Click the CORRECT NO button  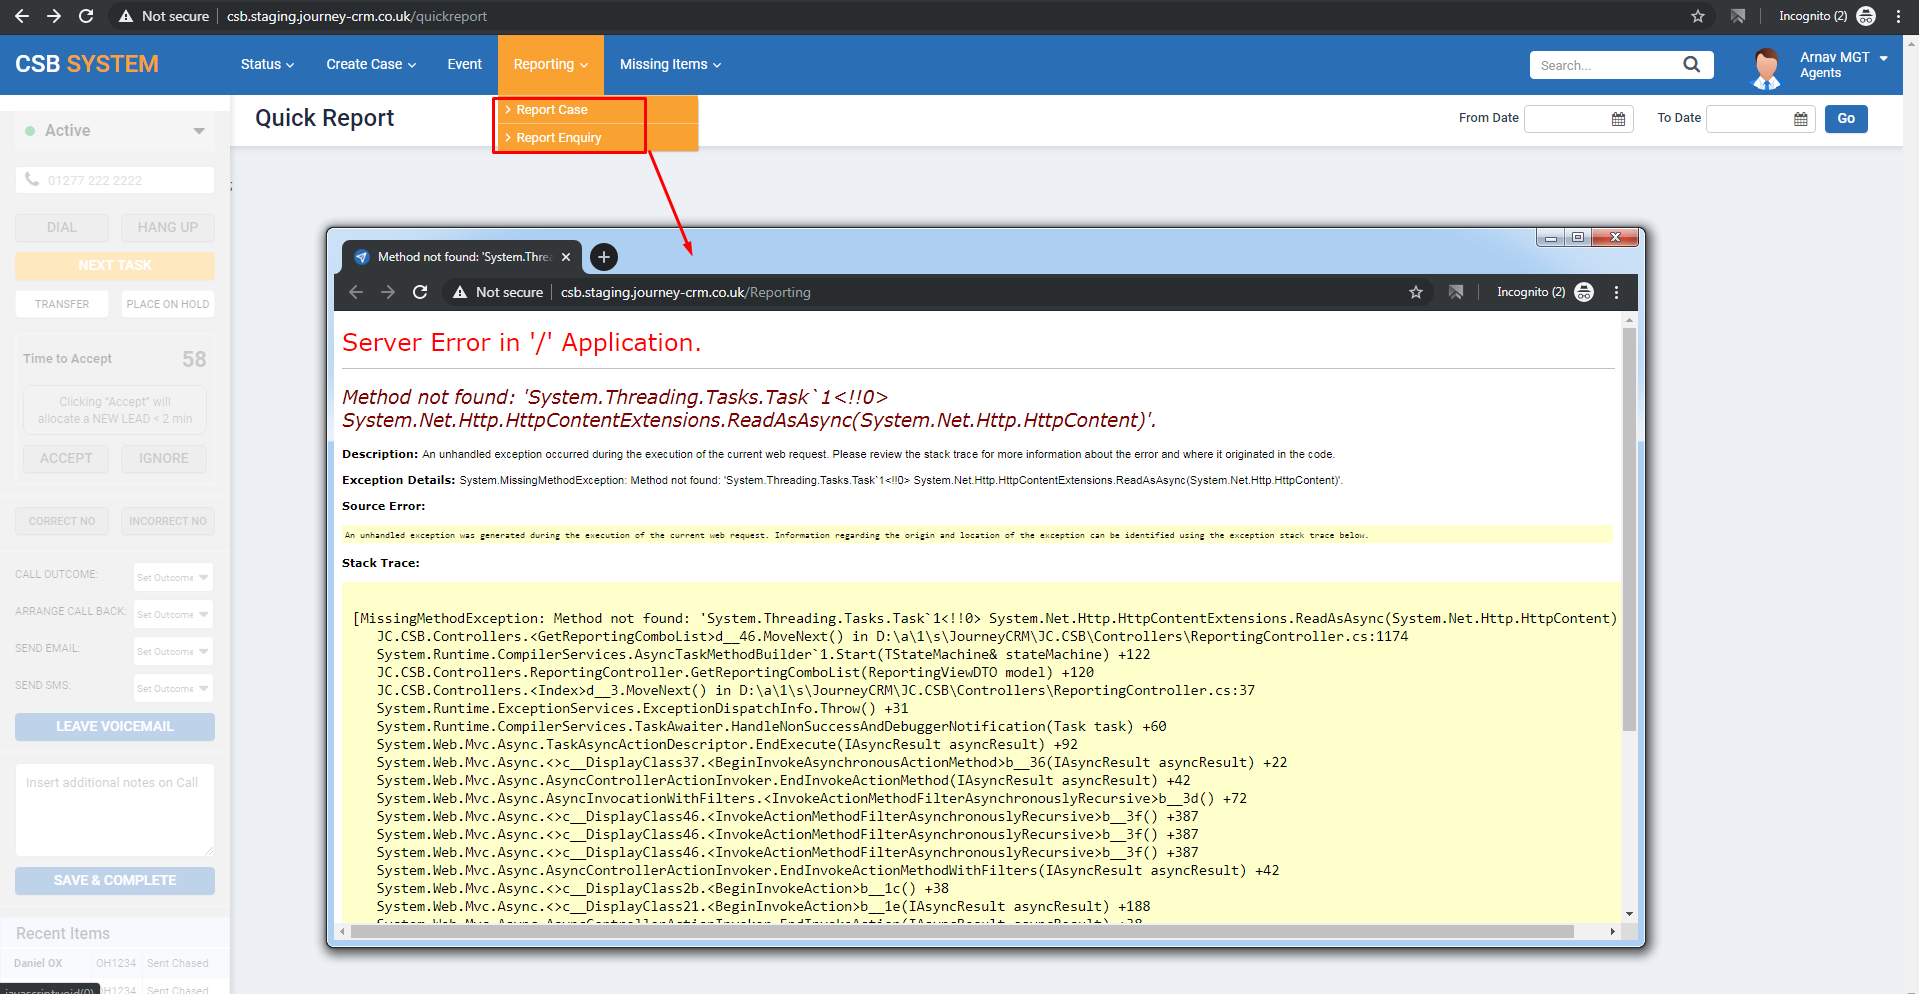click(62, 521)
